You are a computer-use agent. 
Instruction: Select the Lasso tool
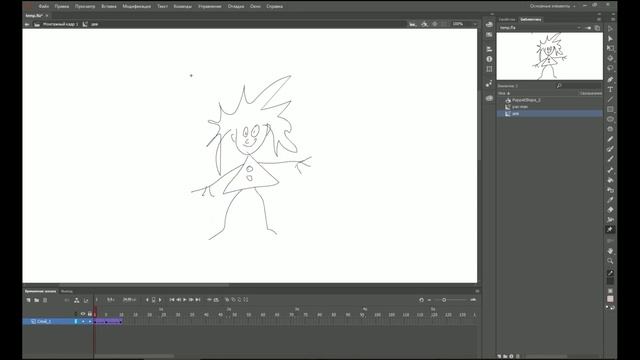pyautogui.click(x=610, y=68)
